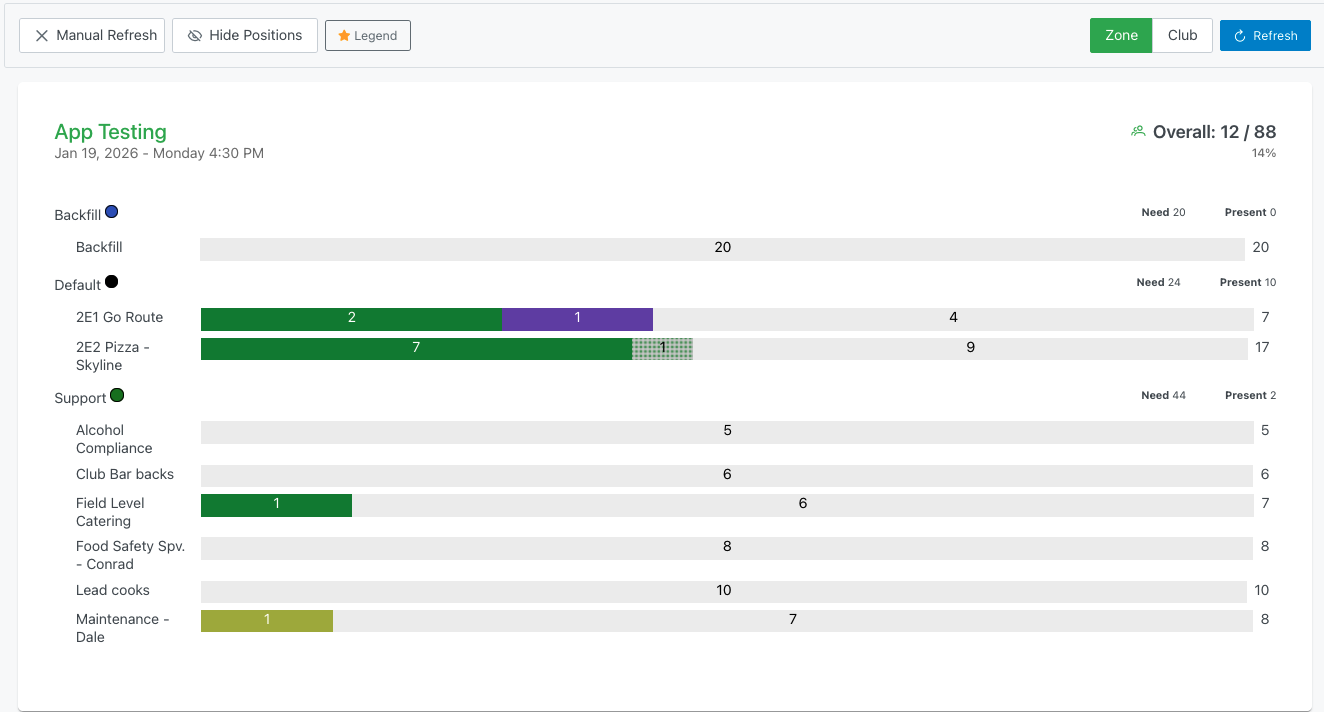1324x712 pixels.
Task: Click the green attendees icon beside Overall count
Action: [x=1138, y=130]
